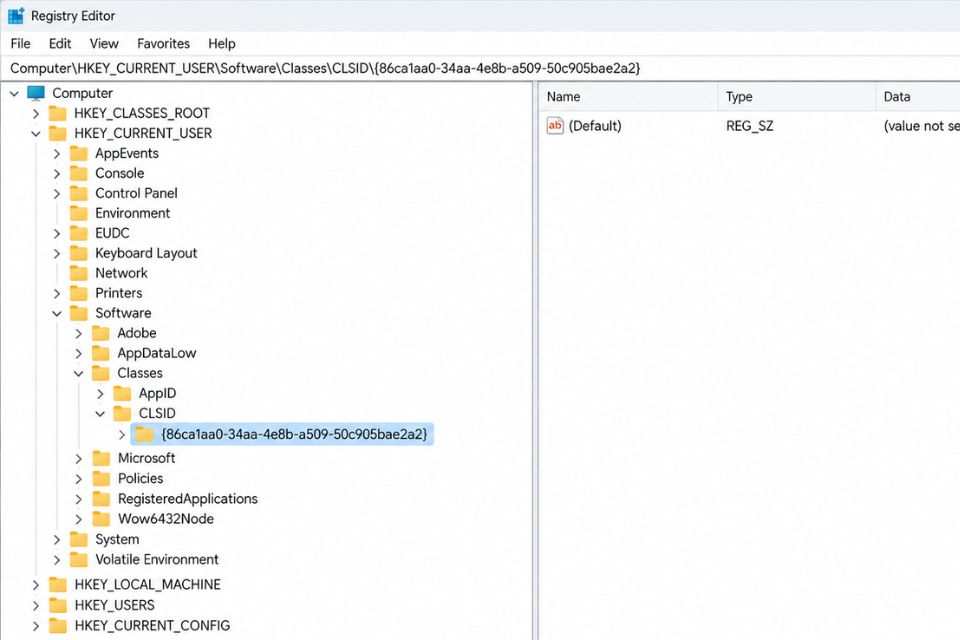
Task: Collapse the Computer root node
Action: point(14,94)
